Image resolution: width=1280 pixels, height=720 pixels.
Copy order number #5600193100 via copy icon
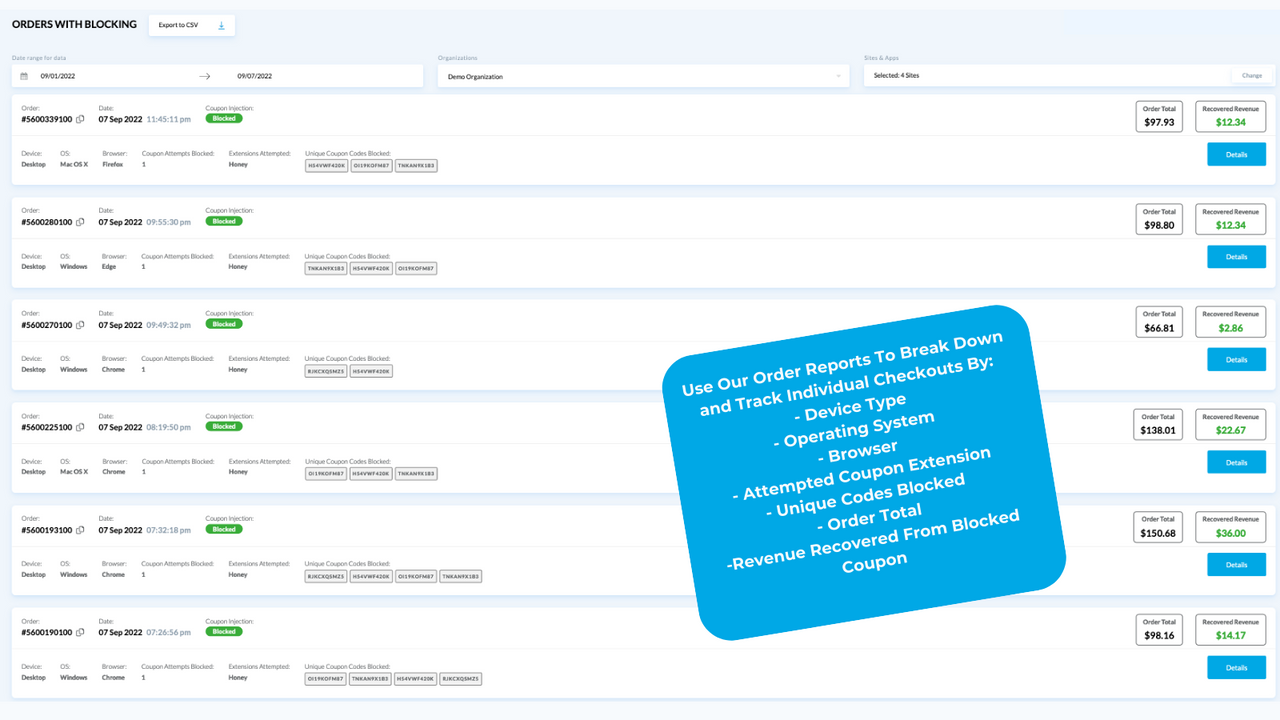pos(80,530)
